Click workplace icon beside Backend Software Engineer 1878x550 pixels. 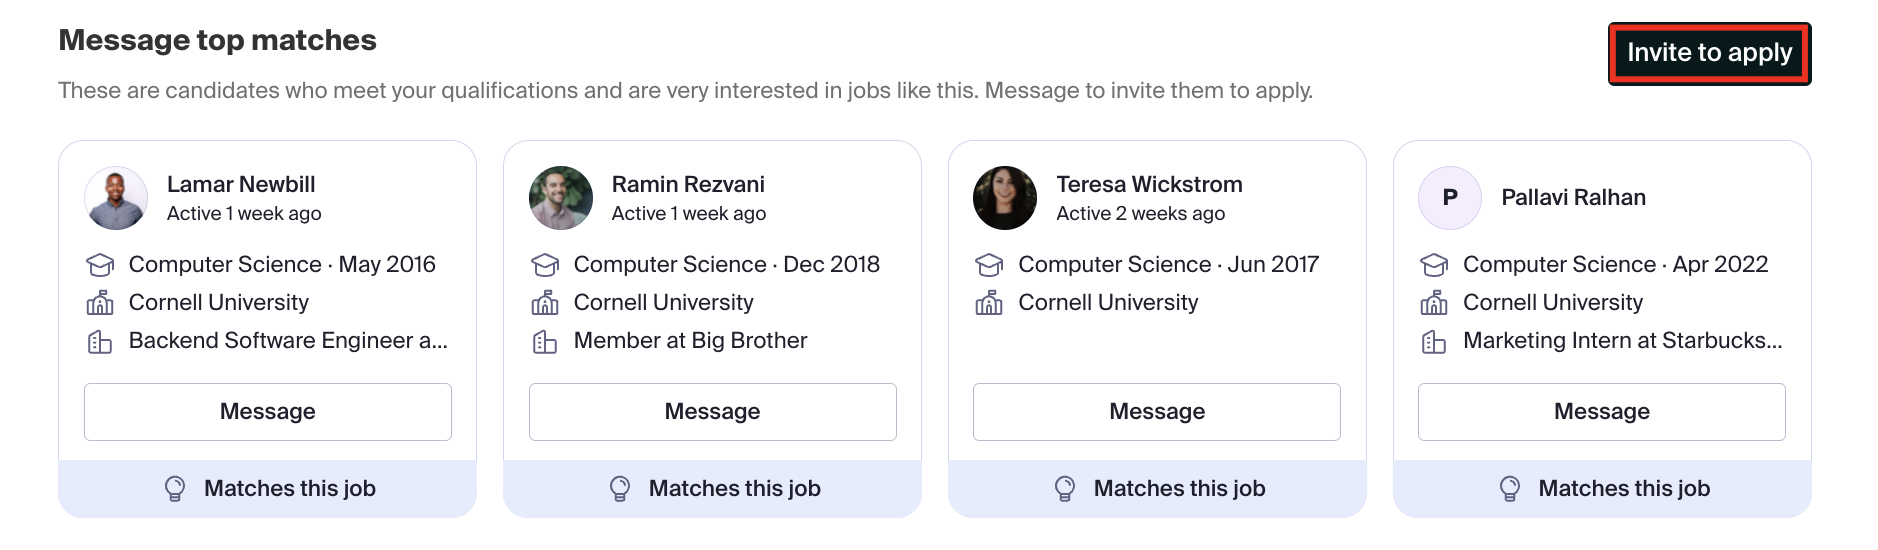pos(100,342)
